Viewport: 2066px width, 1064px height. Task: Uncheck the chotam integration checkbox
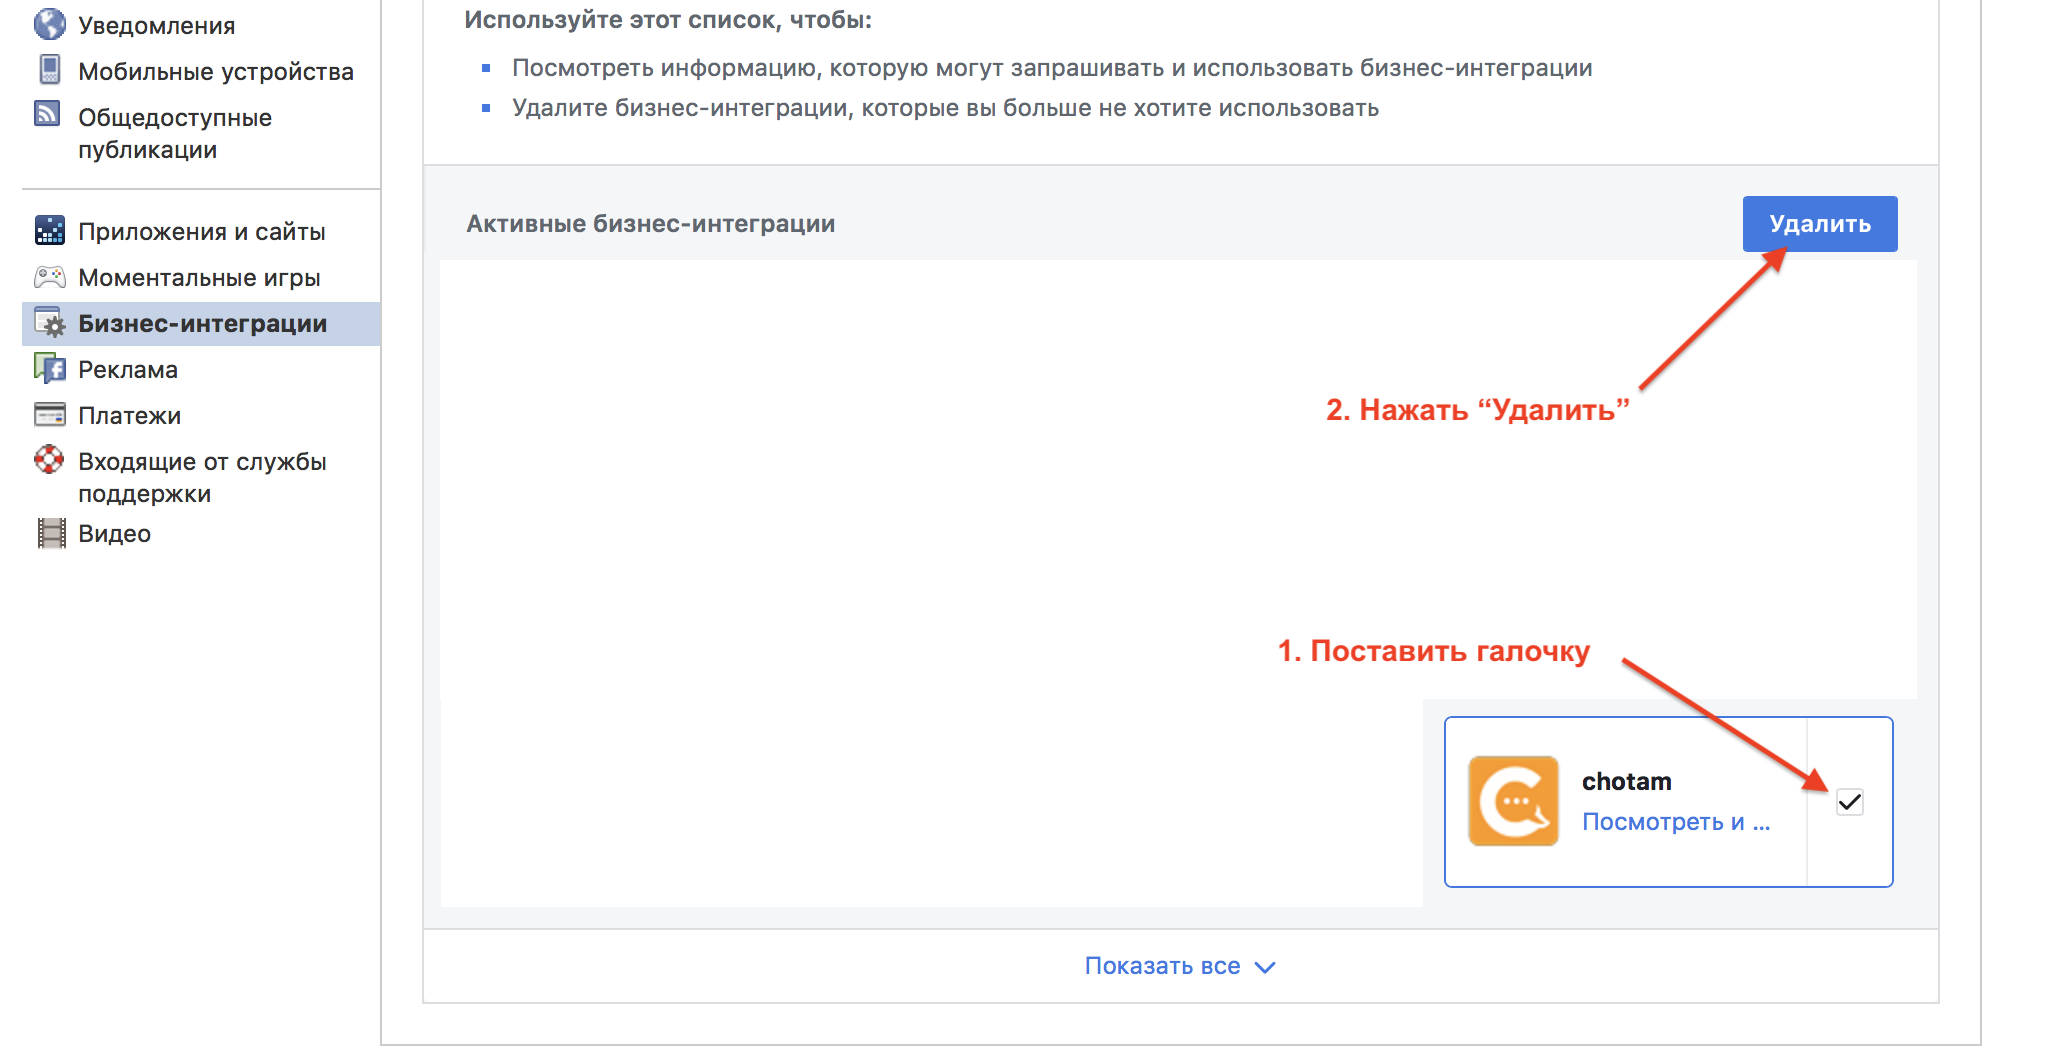1850,802
